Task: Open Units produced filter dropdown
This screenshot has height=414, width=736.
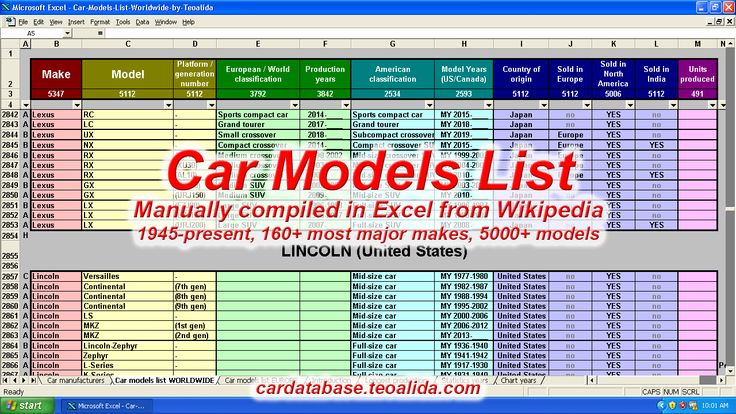Action: pos(712,105)
